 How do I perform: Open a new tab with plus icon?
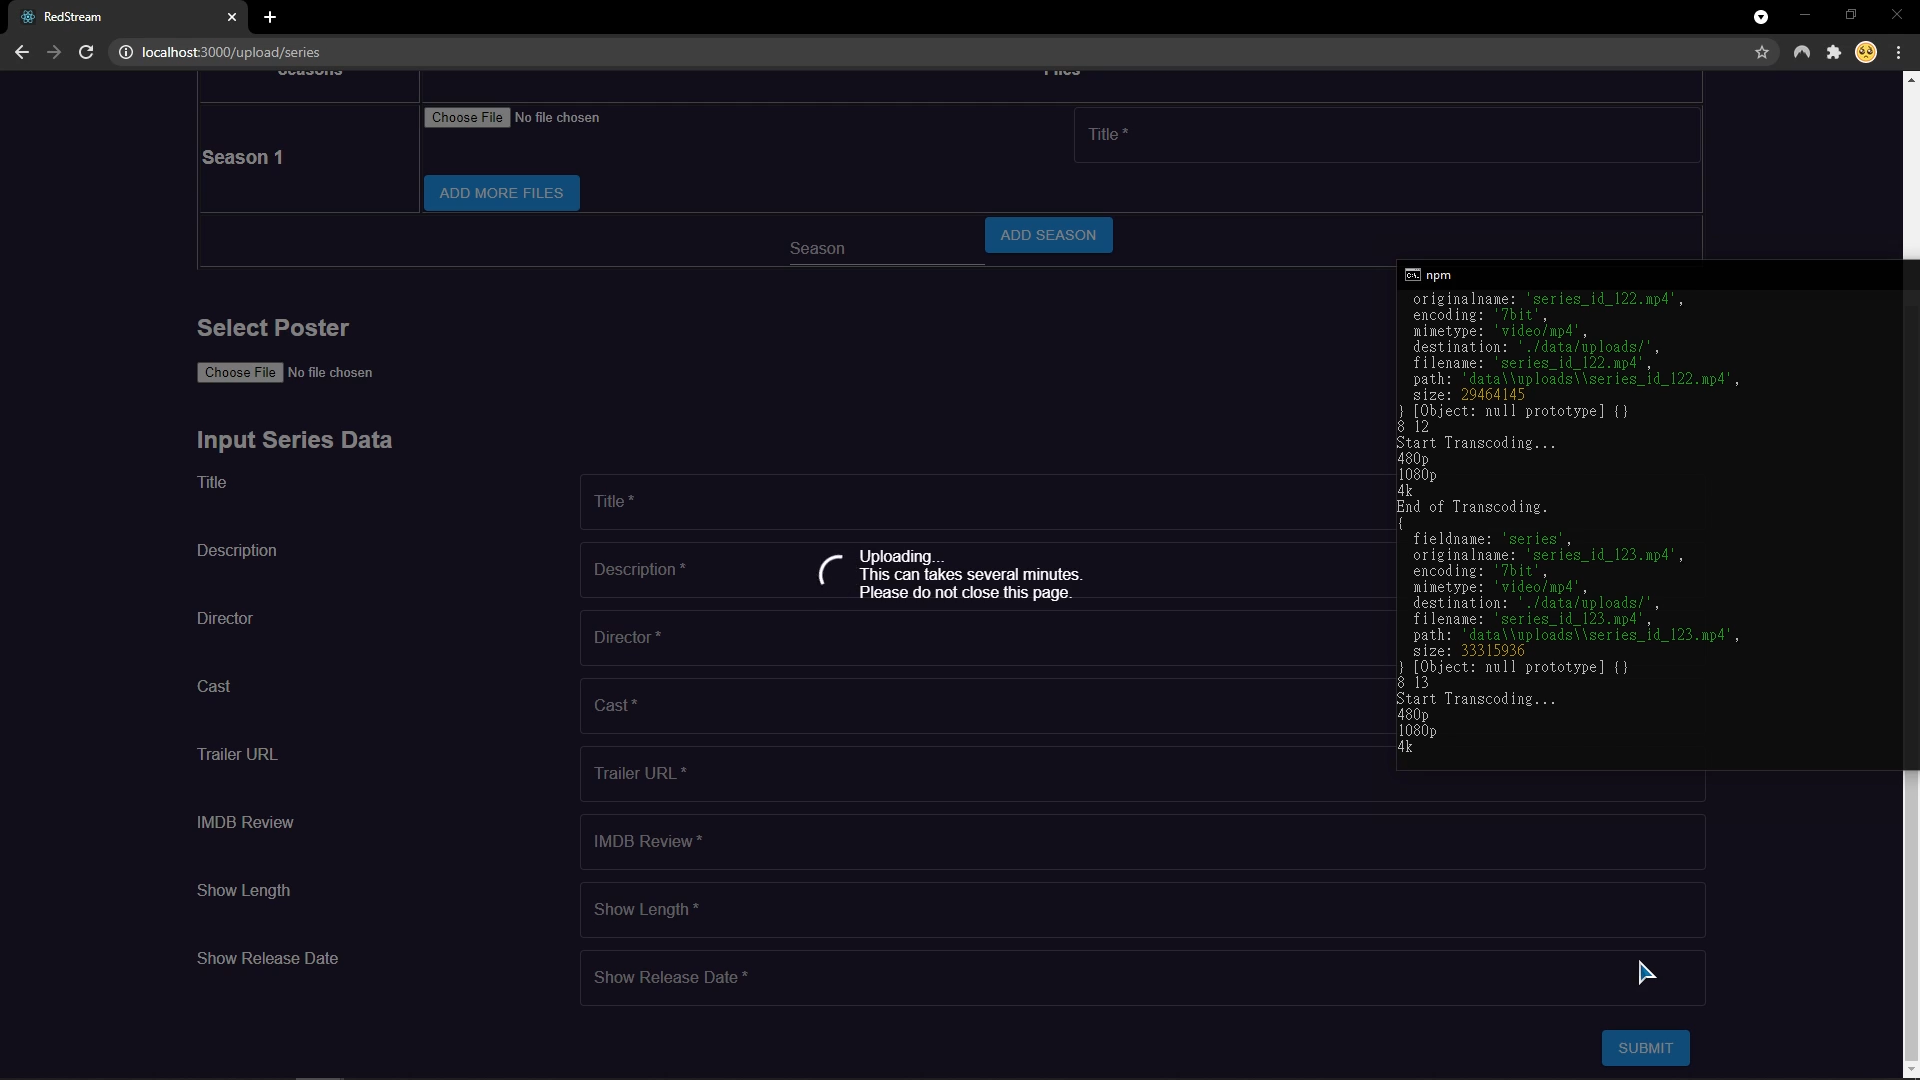click(x=270, y=17)
